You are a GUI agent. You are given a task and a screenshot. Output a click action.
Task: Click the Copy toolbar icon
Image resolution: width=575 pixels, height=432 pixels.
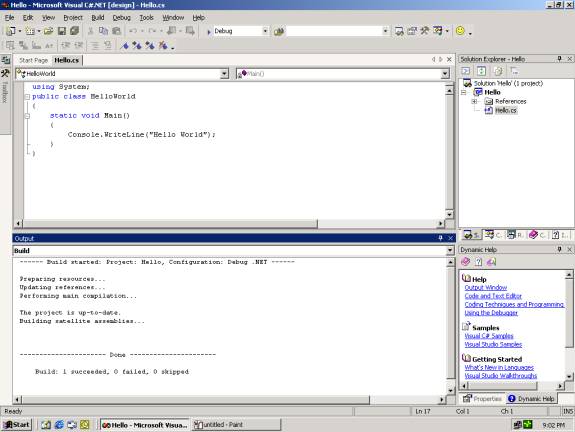click(x=103, y=31)
